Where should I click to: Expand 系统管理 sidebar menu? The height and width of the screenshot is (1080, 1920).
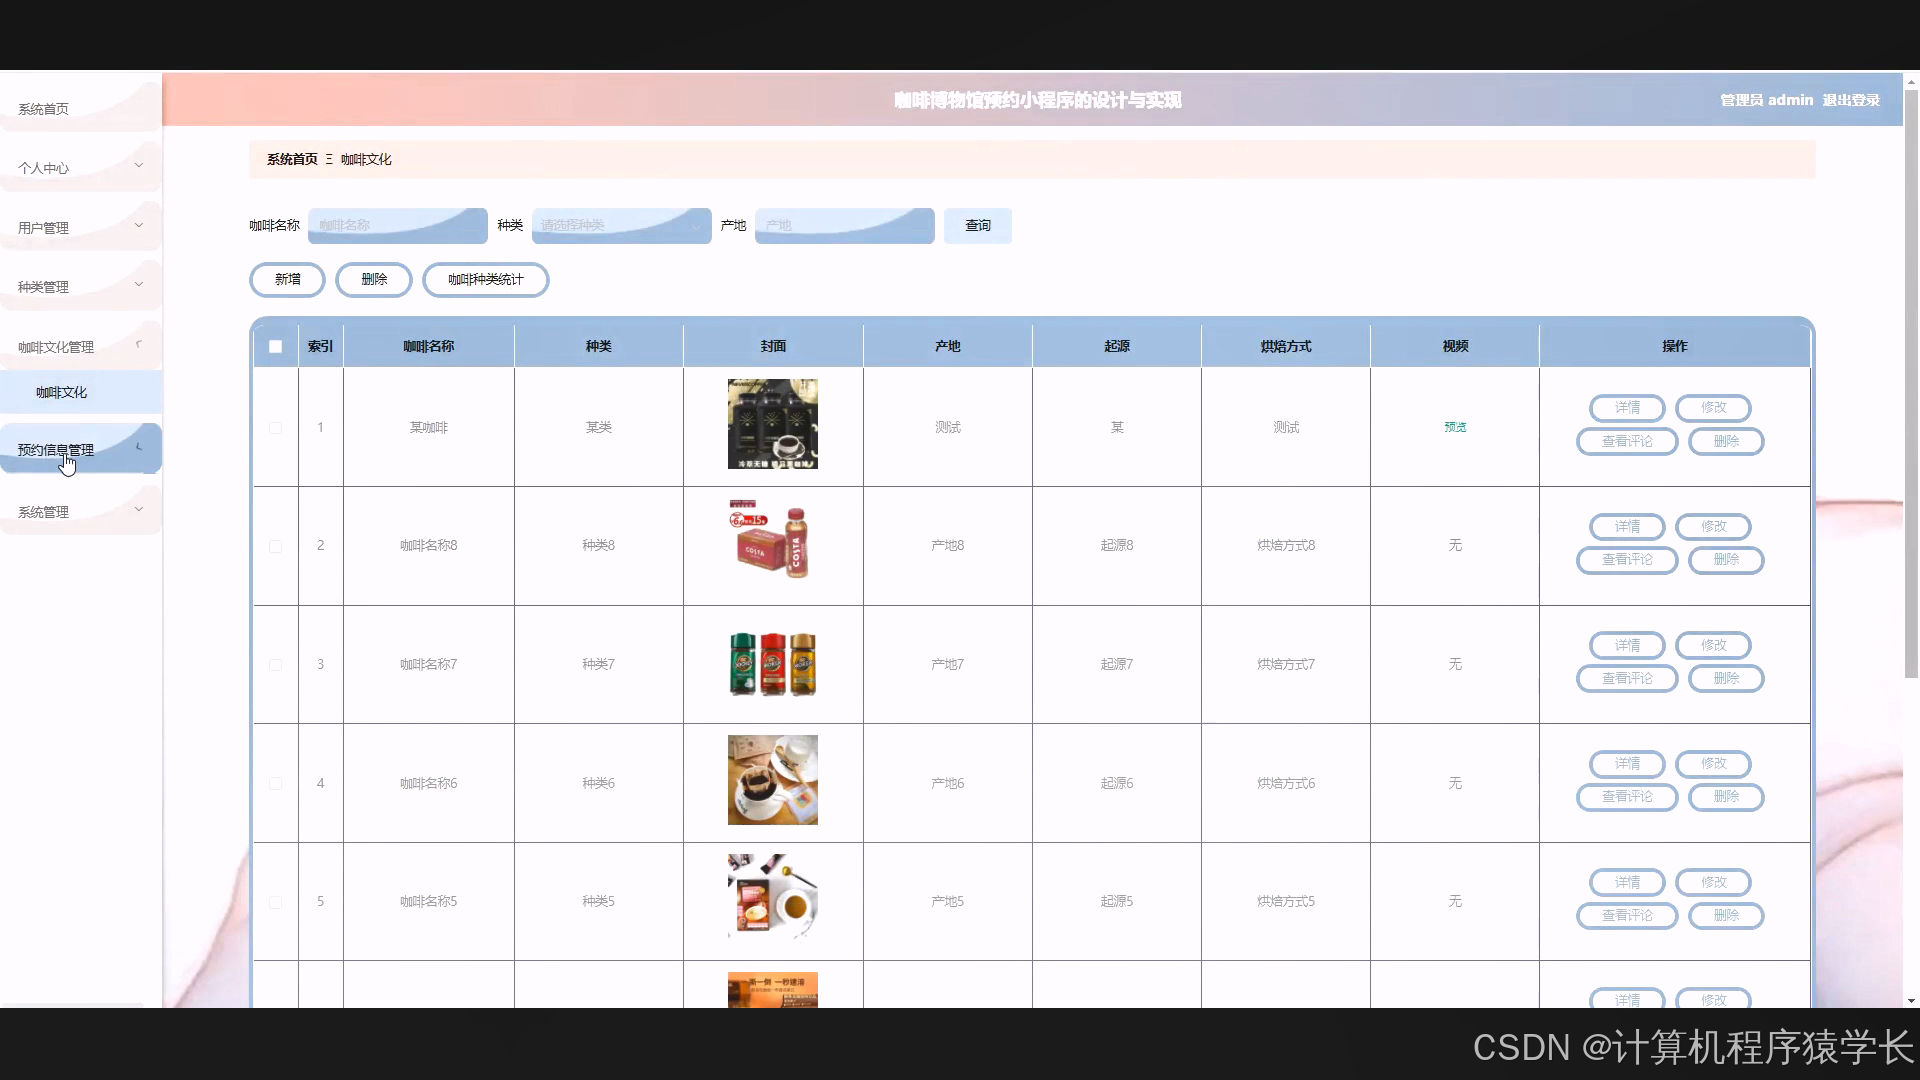(x=80, y=511)
